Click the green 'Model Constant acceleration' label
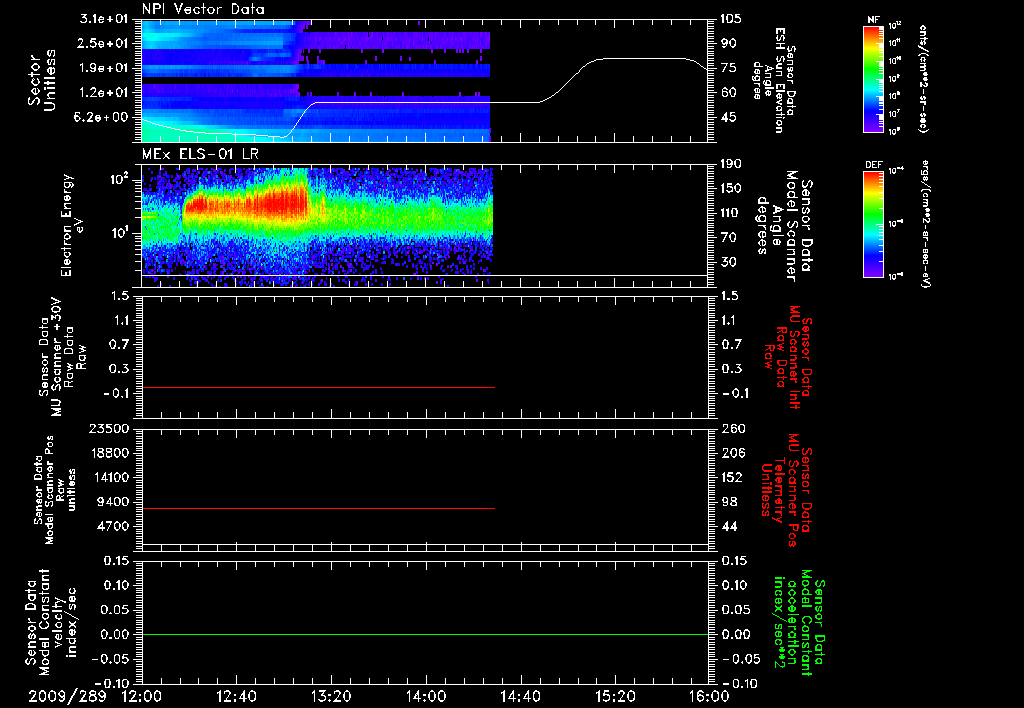 [x=798, y=622]
